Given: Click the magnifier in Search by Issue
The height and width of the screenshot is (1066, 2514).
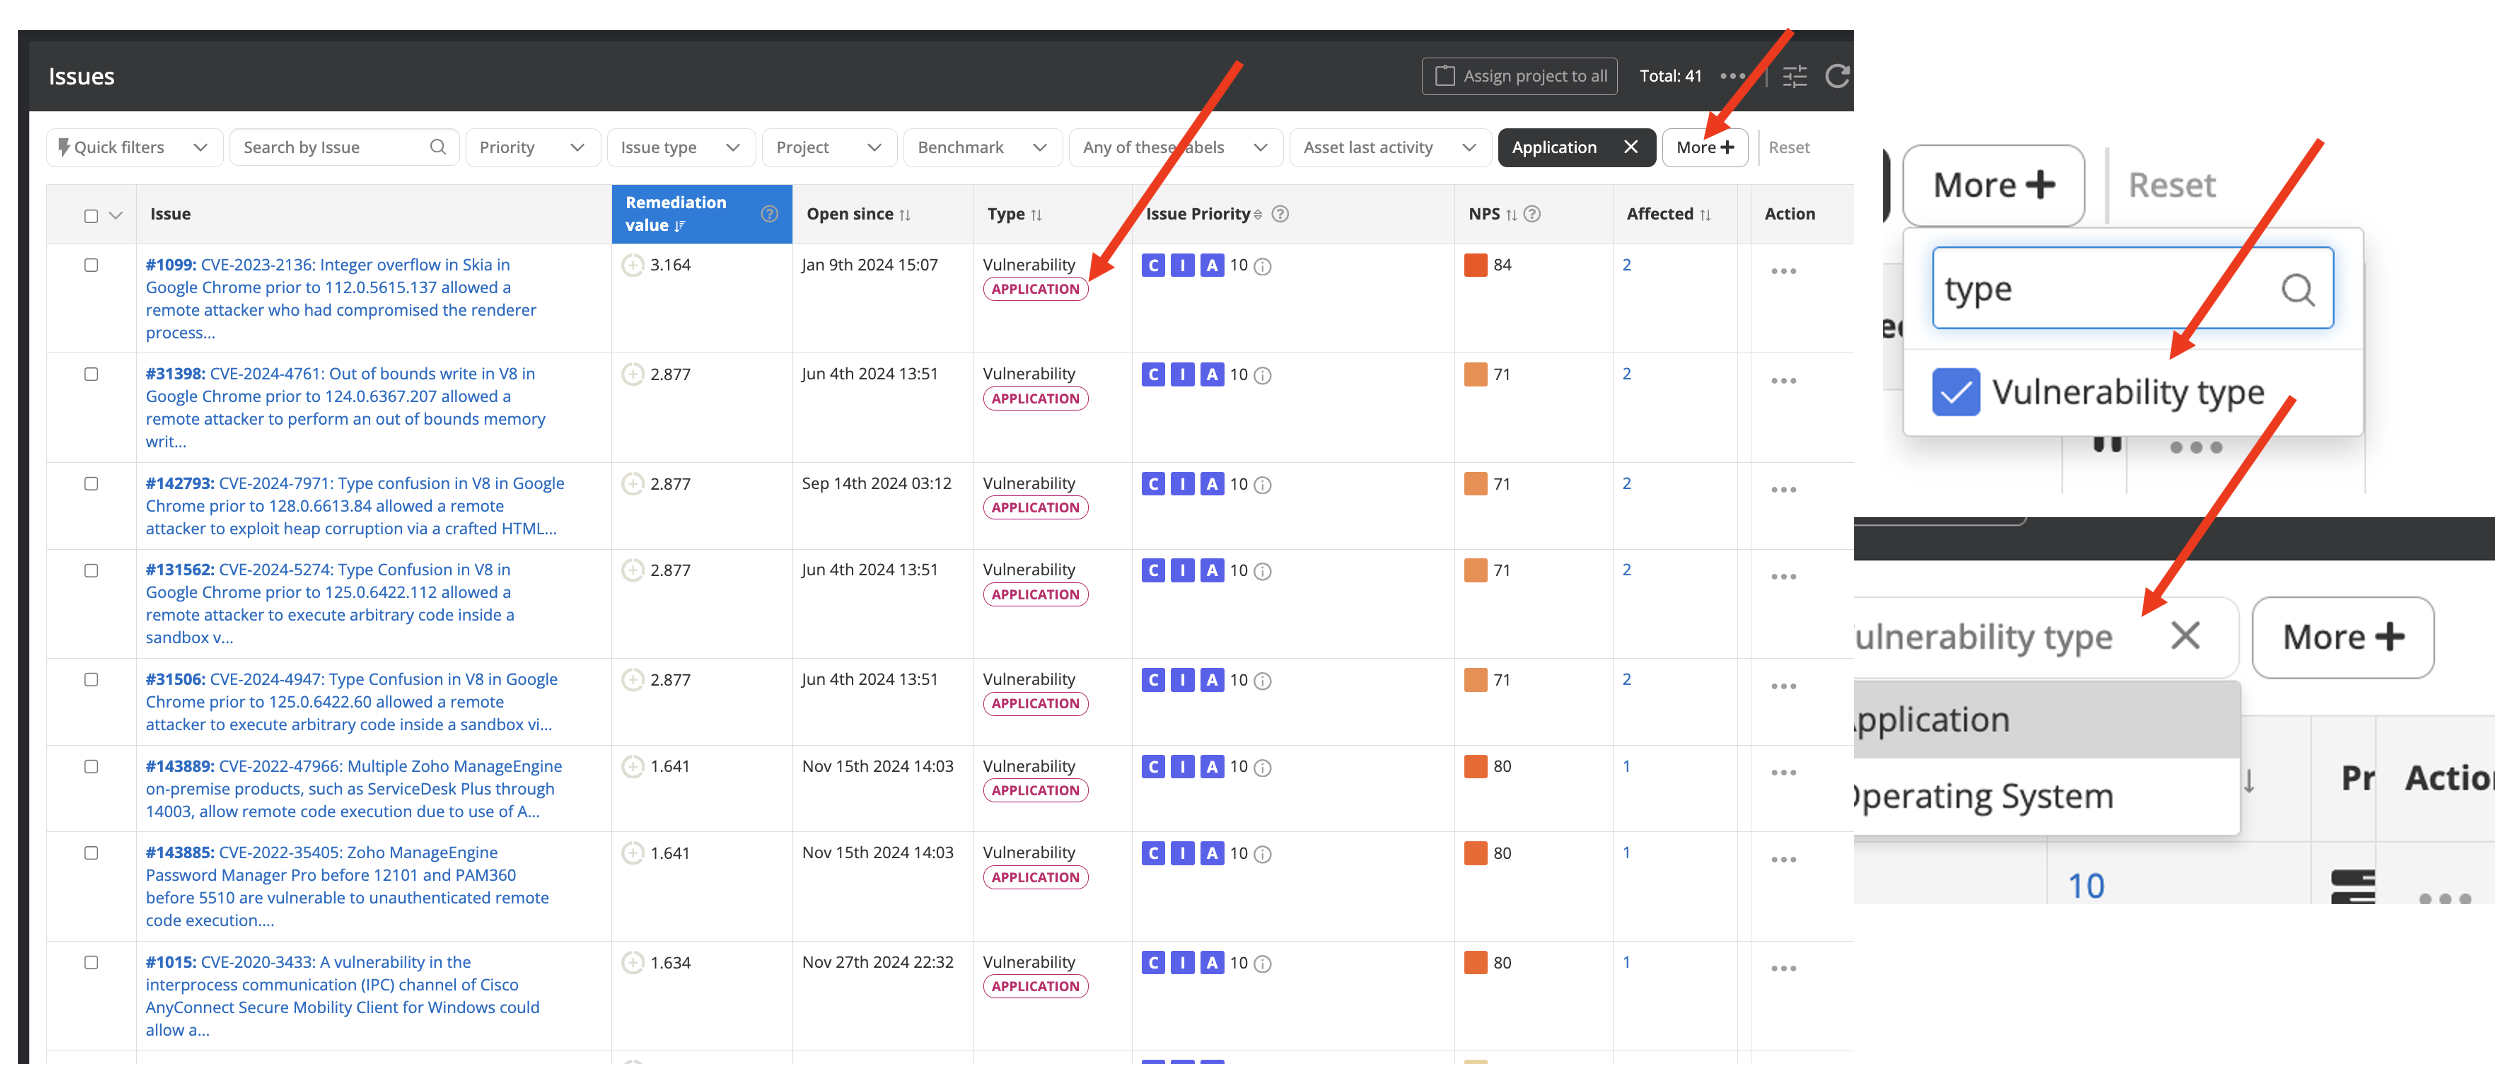Looking at the screenshot, I should [x=438, y=147].
